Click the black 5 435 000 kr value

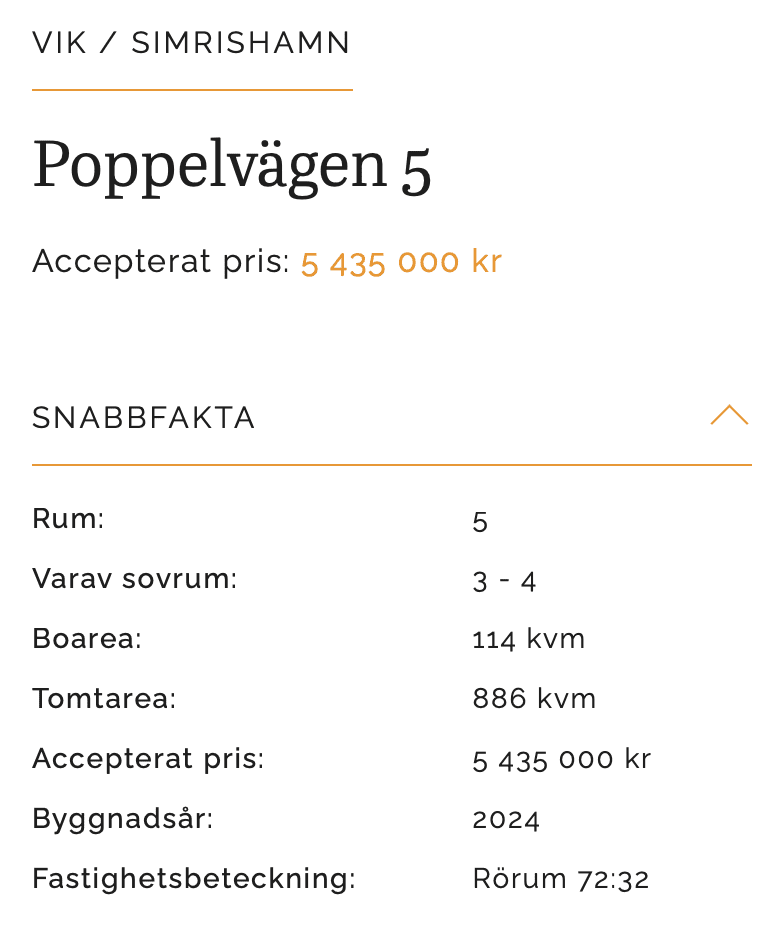562,760
